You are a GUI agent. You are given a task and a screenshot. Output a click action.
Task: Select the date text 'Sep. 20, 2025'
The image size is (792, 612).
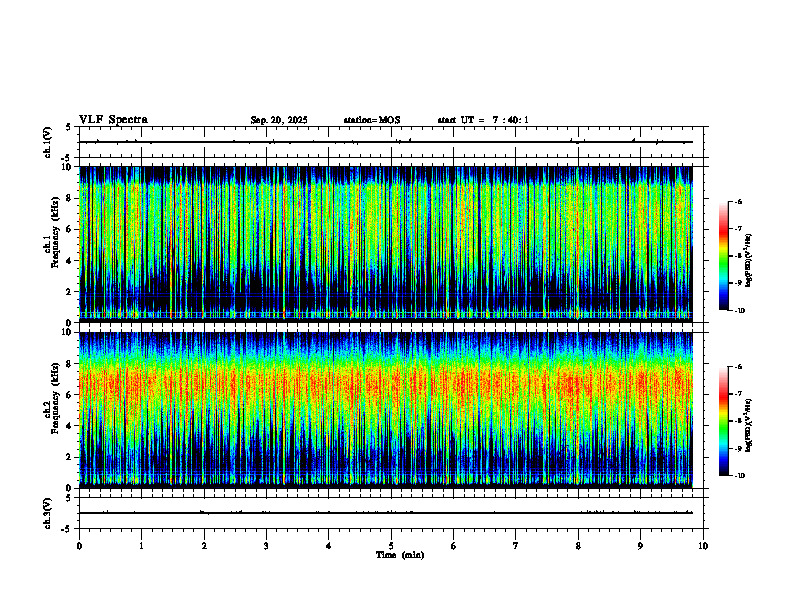[x=279, y=120]
